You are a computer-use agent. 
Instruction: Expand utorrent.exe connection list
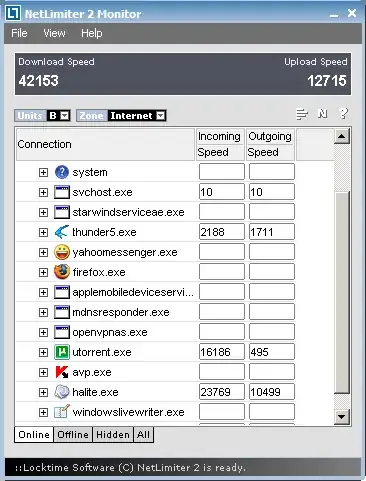point(43,352)
